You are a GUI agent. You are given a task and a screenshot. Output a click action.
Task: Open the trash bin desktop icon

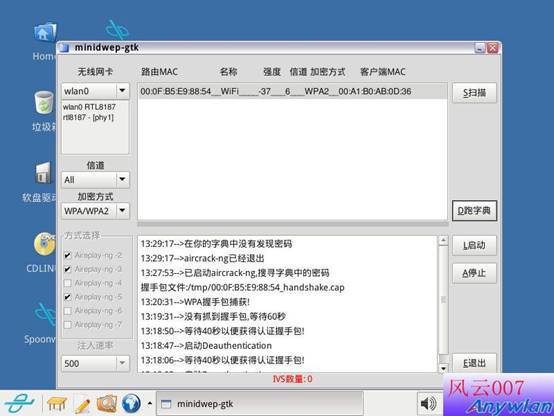44,102
